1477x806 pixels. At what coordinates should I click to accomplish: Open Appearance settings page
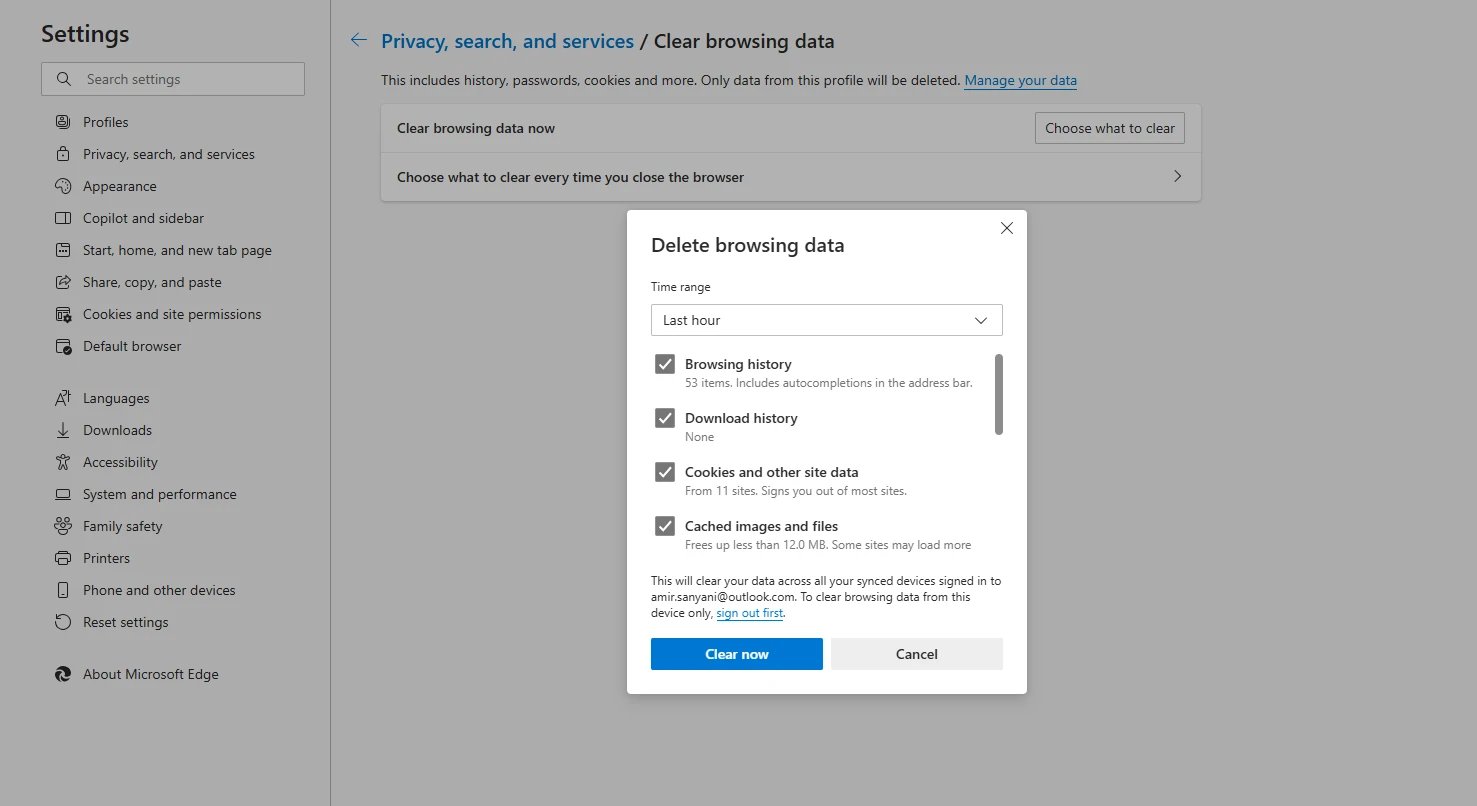click(120, 186)
